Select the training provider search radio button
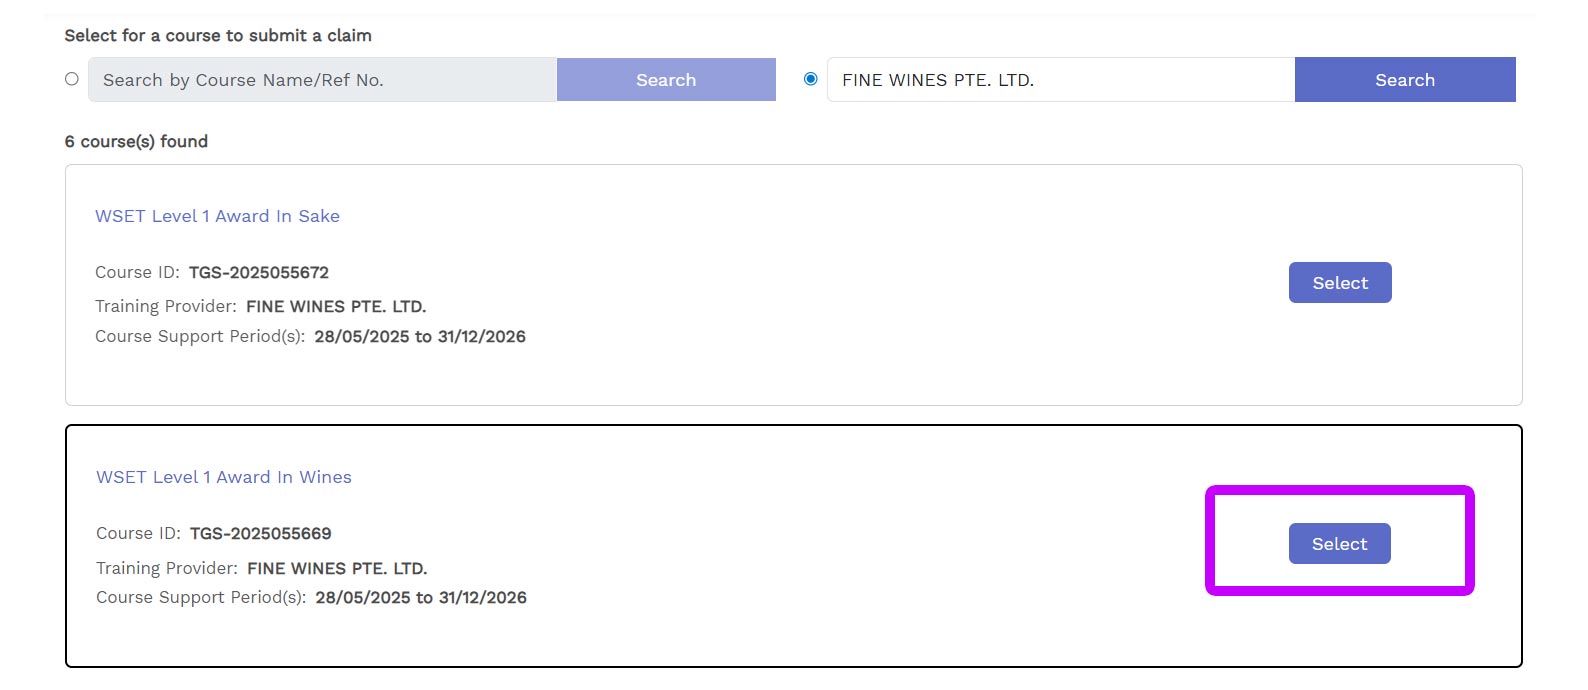Viewport: 1588px width, 690px height. 811,79
